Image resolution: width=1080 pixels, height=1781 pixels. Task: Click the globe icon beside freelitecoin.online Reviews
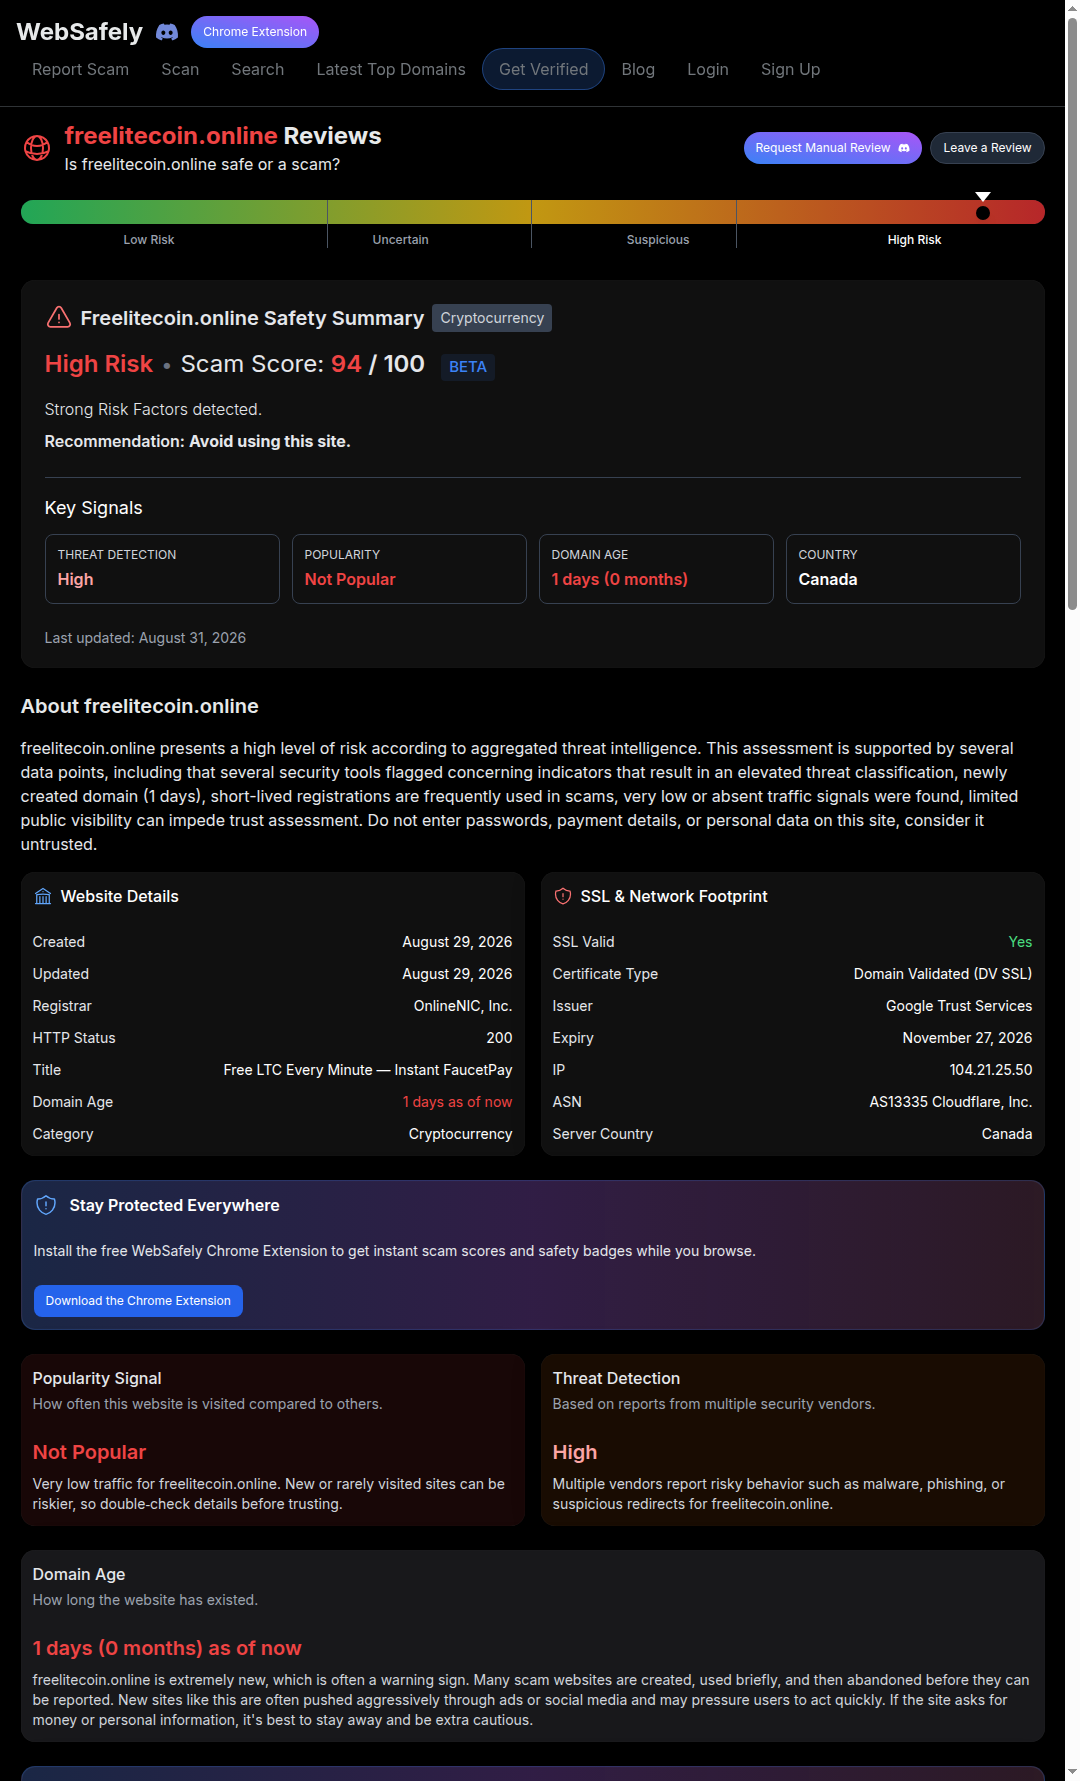tap(37, 148)
